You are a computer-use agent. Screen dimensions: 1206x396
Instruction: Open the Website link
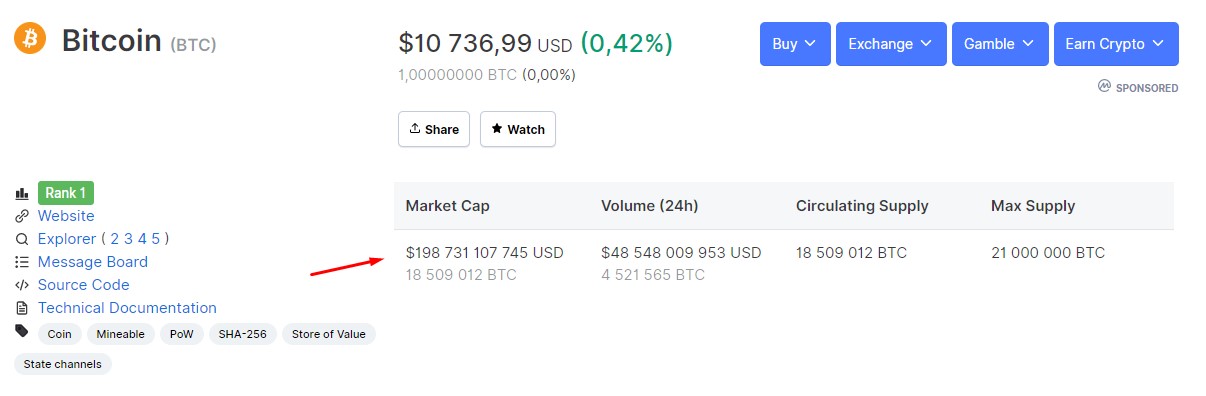coord(66,216)
